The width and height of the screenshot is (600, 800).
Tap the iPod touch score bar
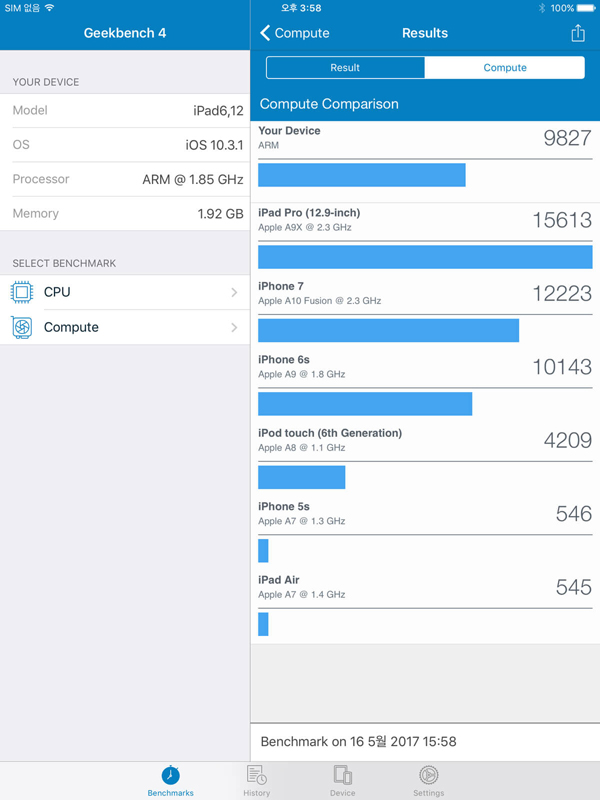(x=302, y=477)
